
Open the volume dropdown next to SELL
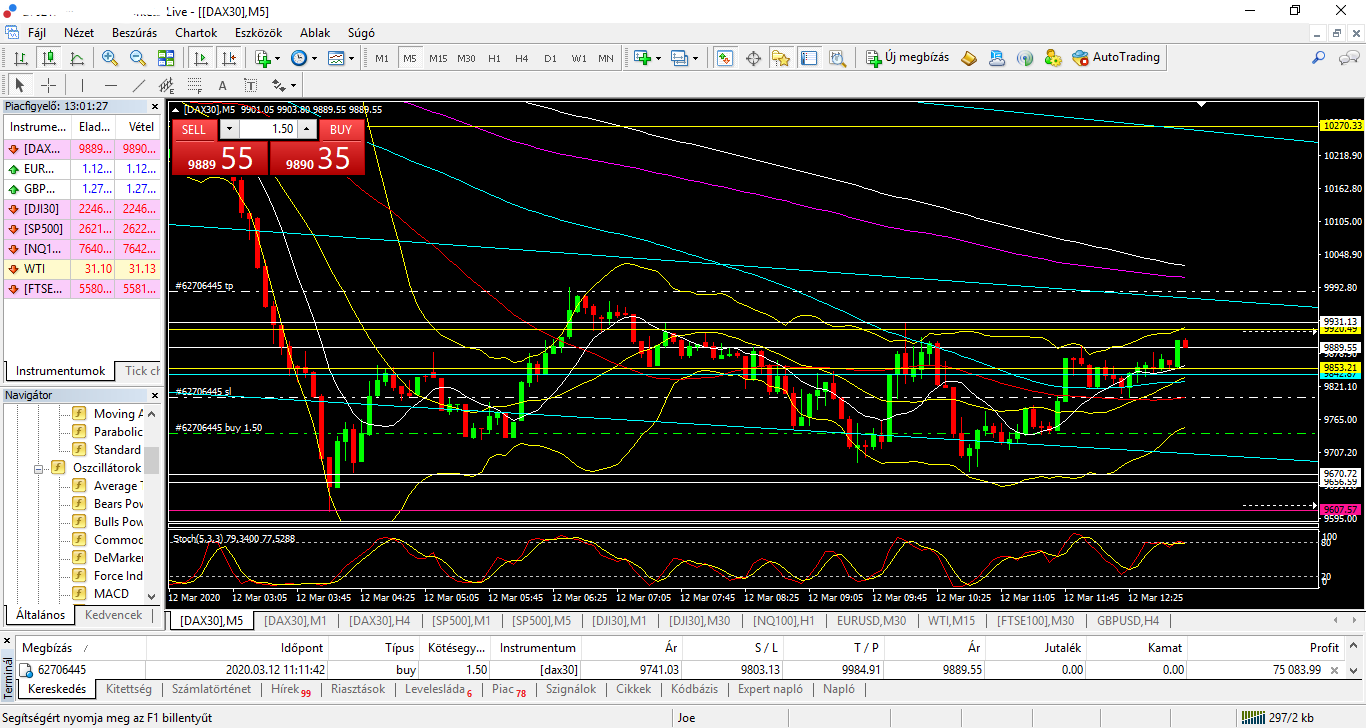click(x=229, y=129)
